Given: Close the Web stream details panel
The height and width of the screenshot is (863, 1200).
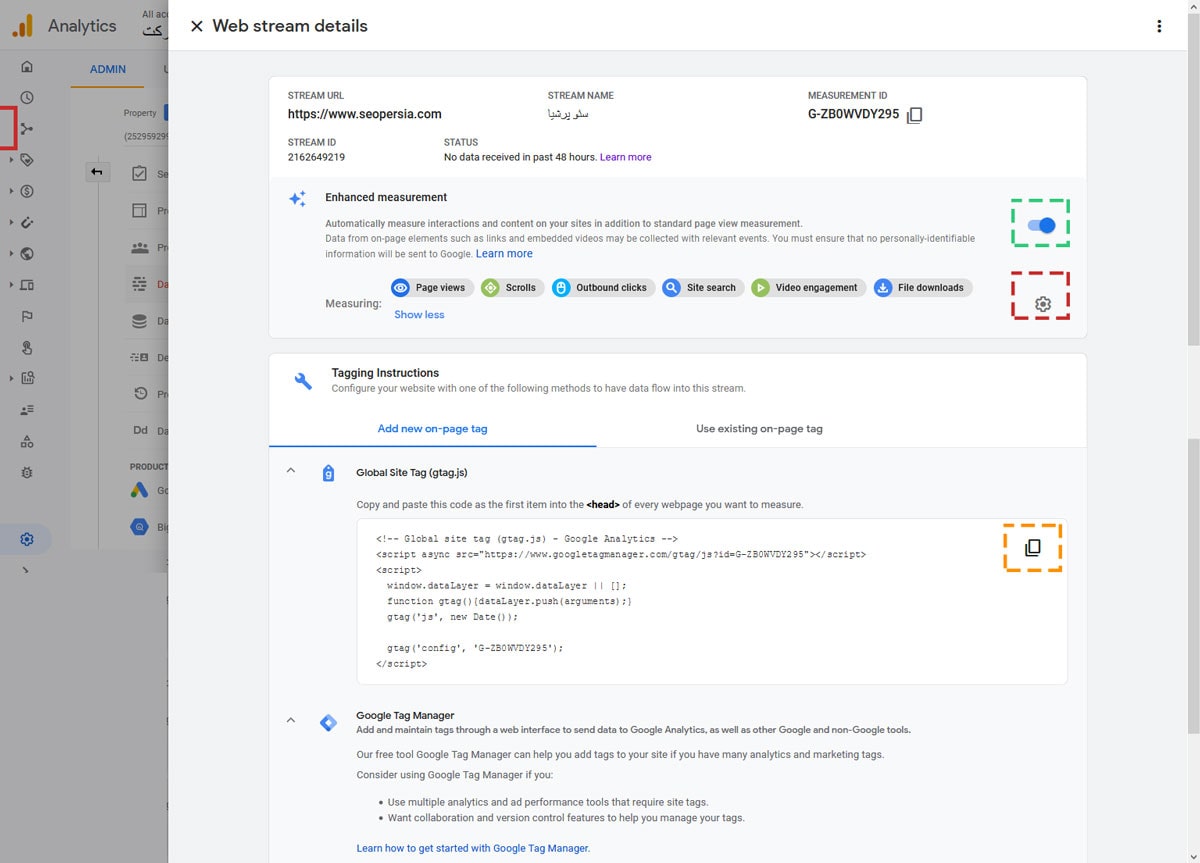Looking at the screenshot, I should 196,26.
